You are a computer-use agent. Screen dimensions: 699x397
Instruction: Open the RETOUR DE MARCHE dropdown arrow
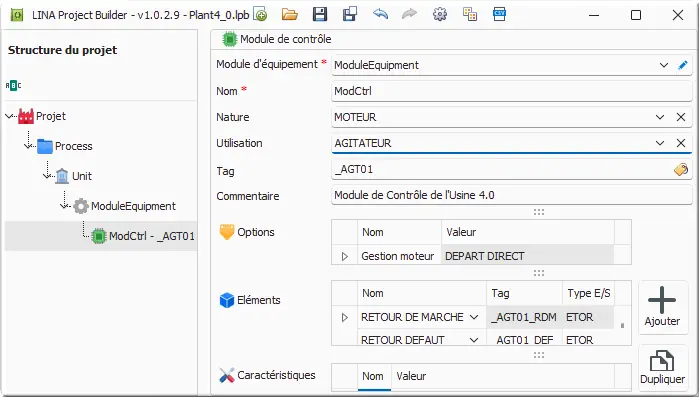474,317
